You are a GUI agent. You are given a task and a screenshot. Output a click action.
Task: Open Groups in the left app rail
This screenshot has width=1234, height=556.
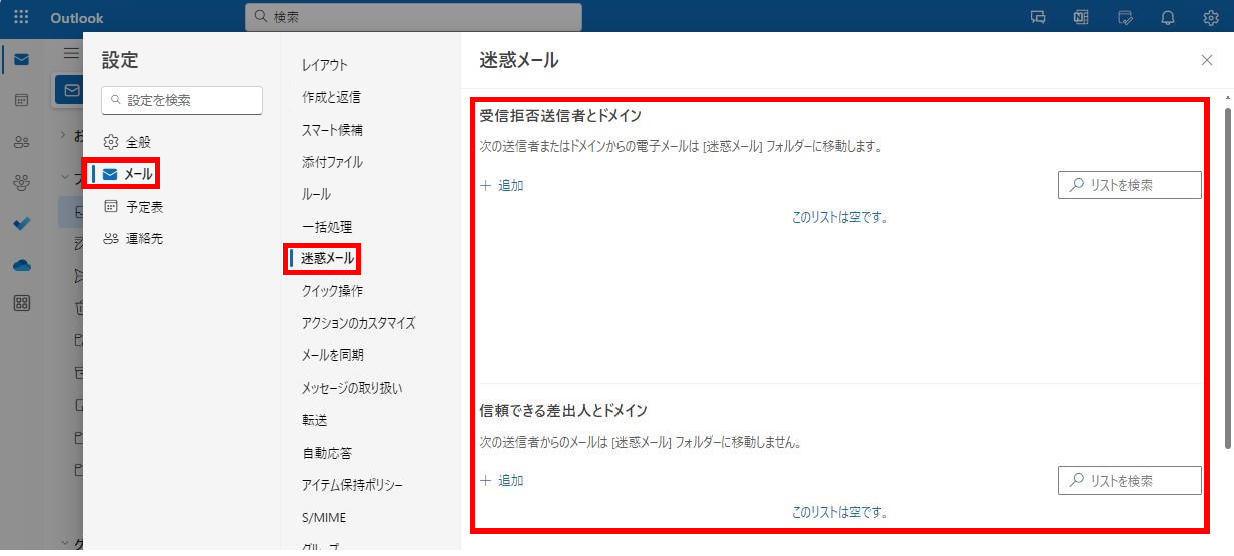tap(21, 182)
